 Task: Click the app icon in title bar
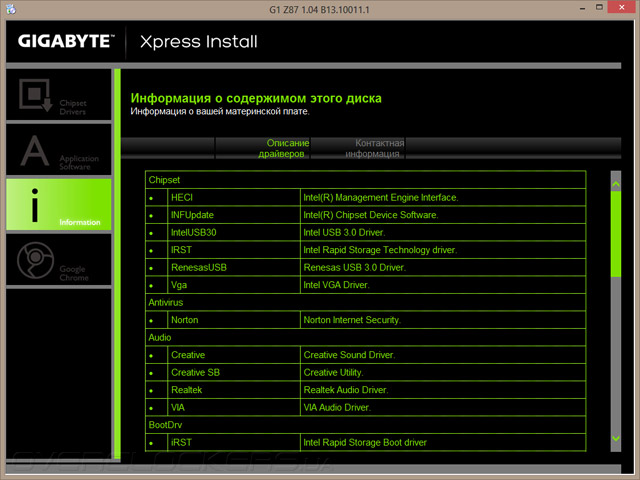click(x=11, y=9)
